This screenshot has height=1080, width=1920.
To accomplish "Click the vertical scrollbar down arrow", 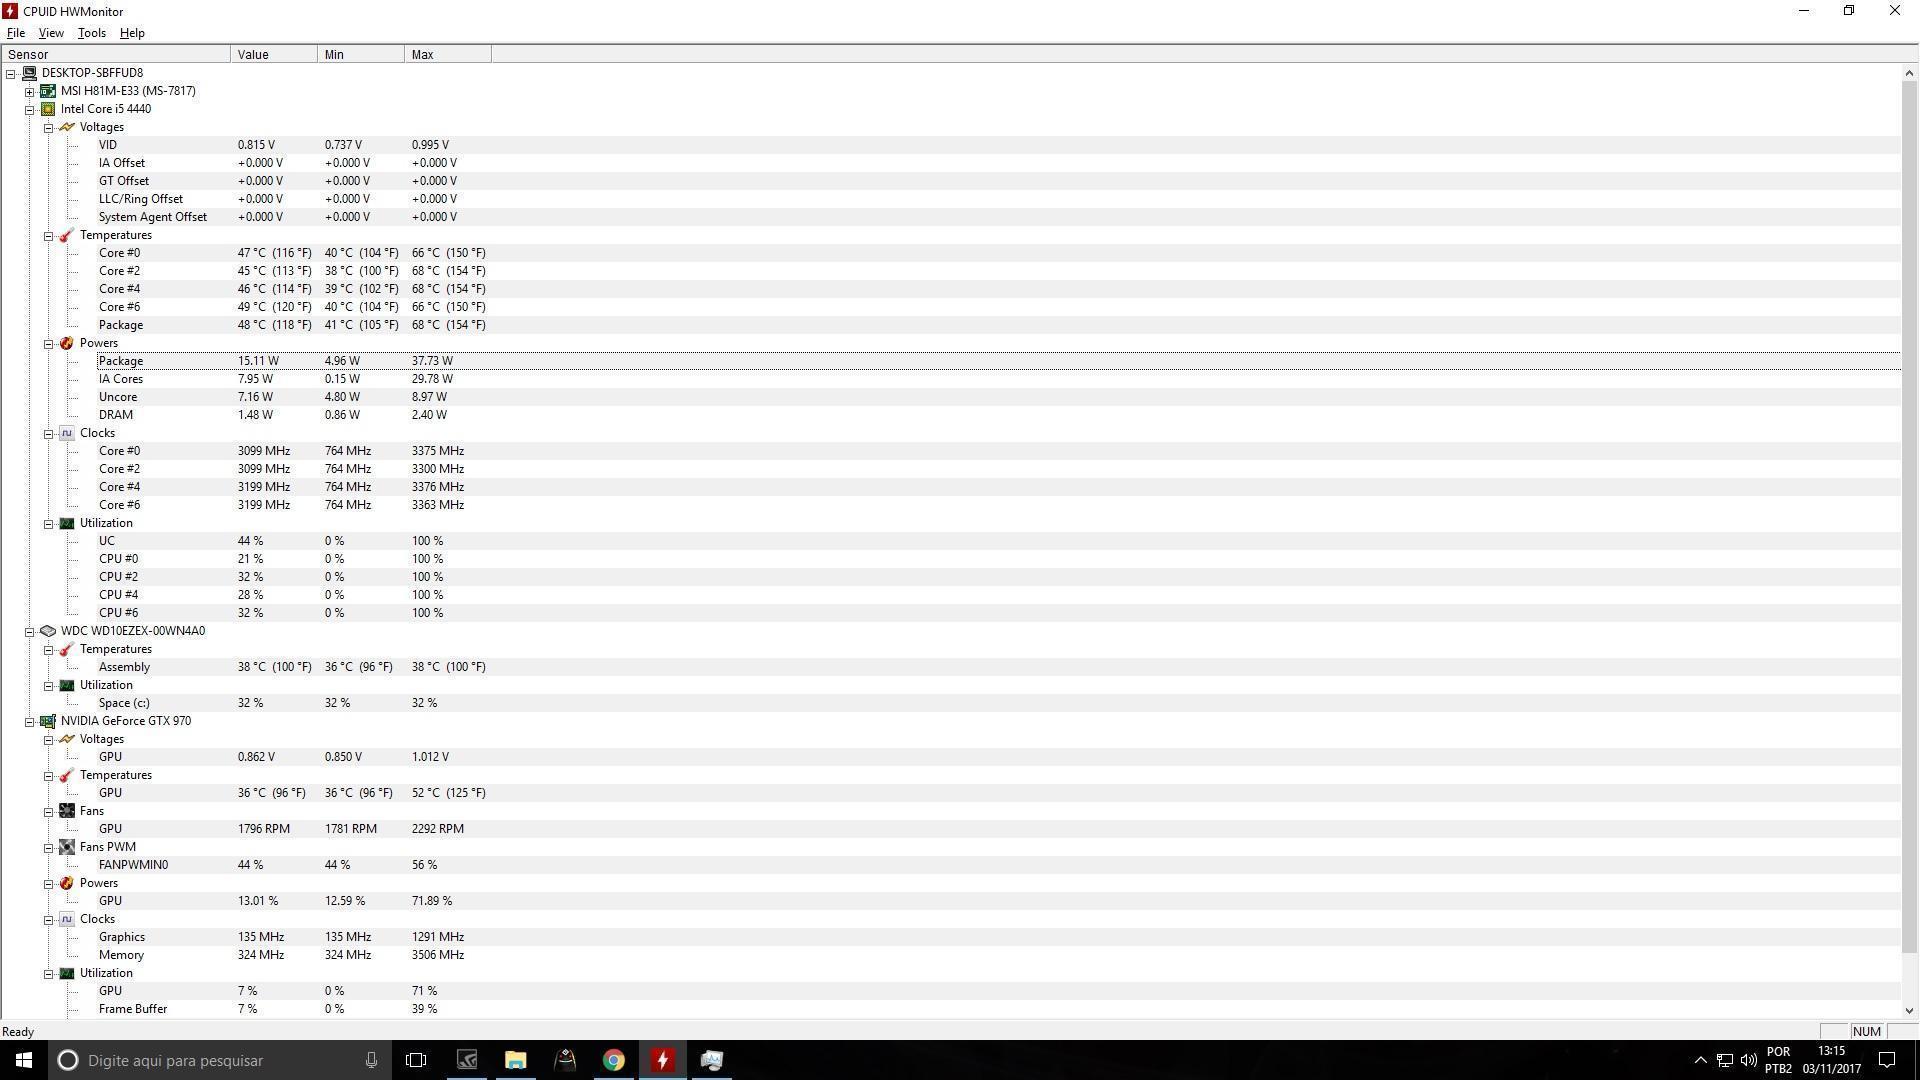I will point(1910,1010).
